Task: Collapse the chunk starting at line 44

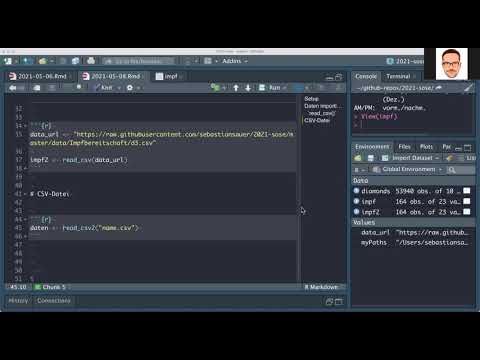Action: coord(25,219)
